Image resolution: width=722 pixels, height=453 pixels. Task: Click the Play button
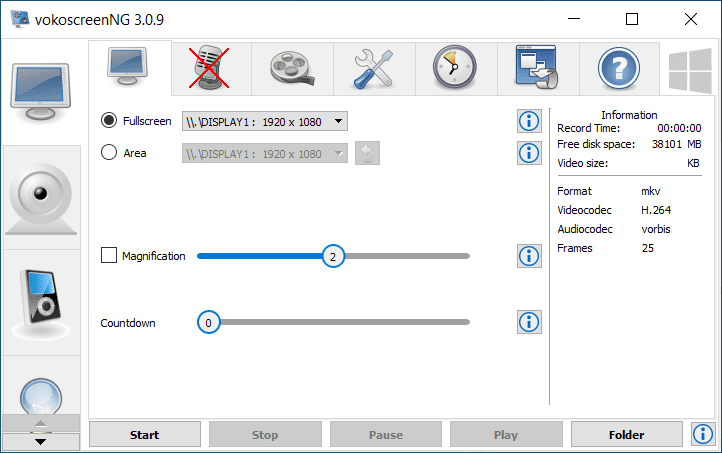pyautogui.click(x=506, y=434)
